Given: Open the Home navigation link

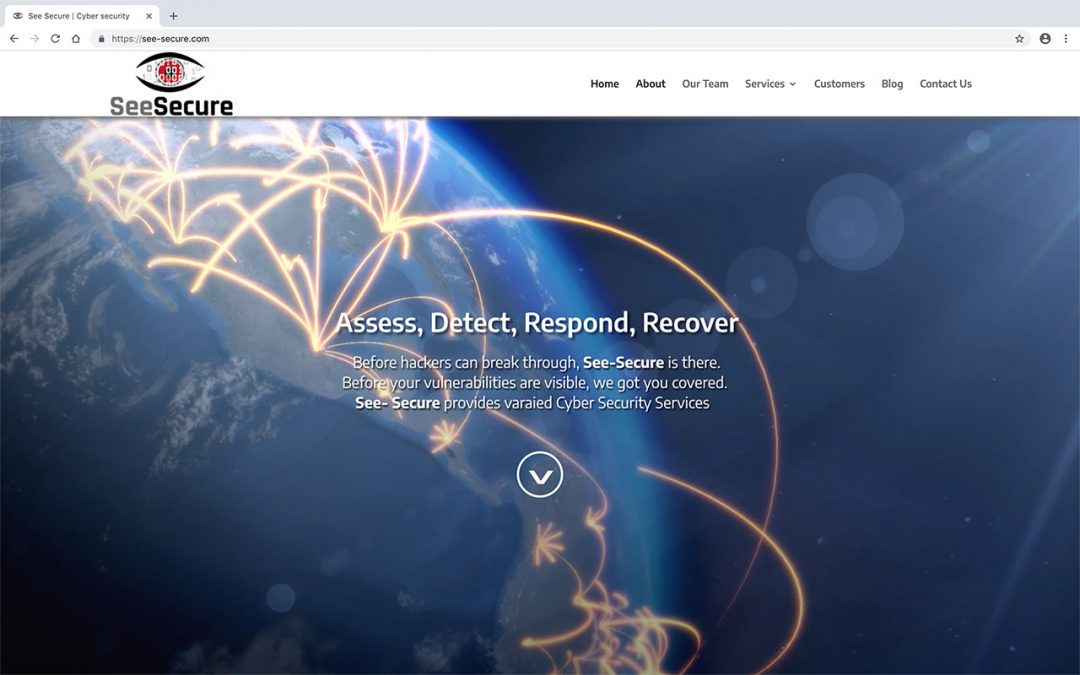Looking at the screenshot, I should tap(604, 84).
